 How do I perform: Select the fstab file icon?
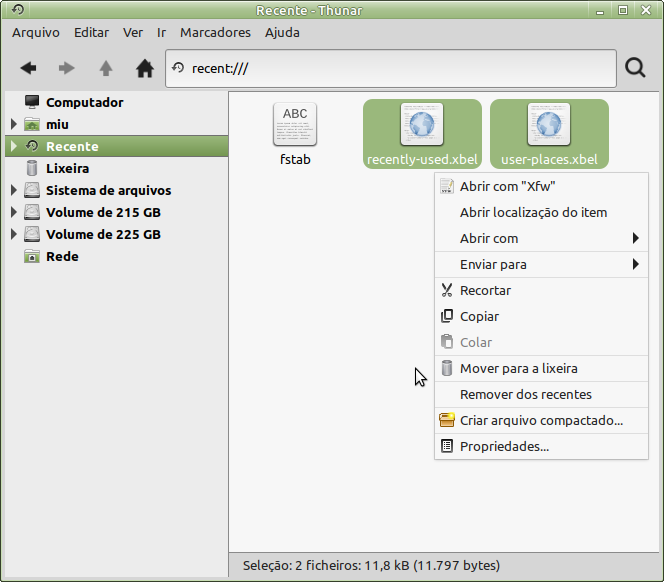(295, 125)
